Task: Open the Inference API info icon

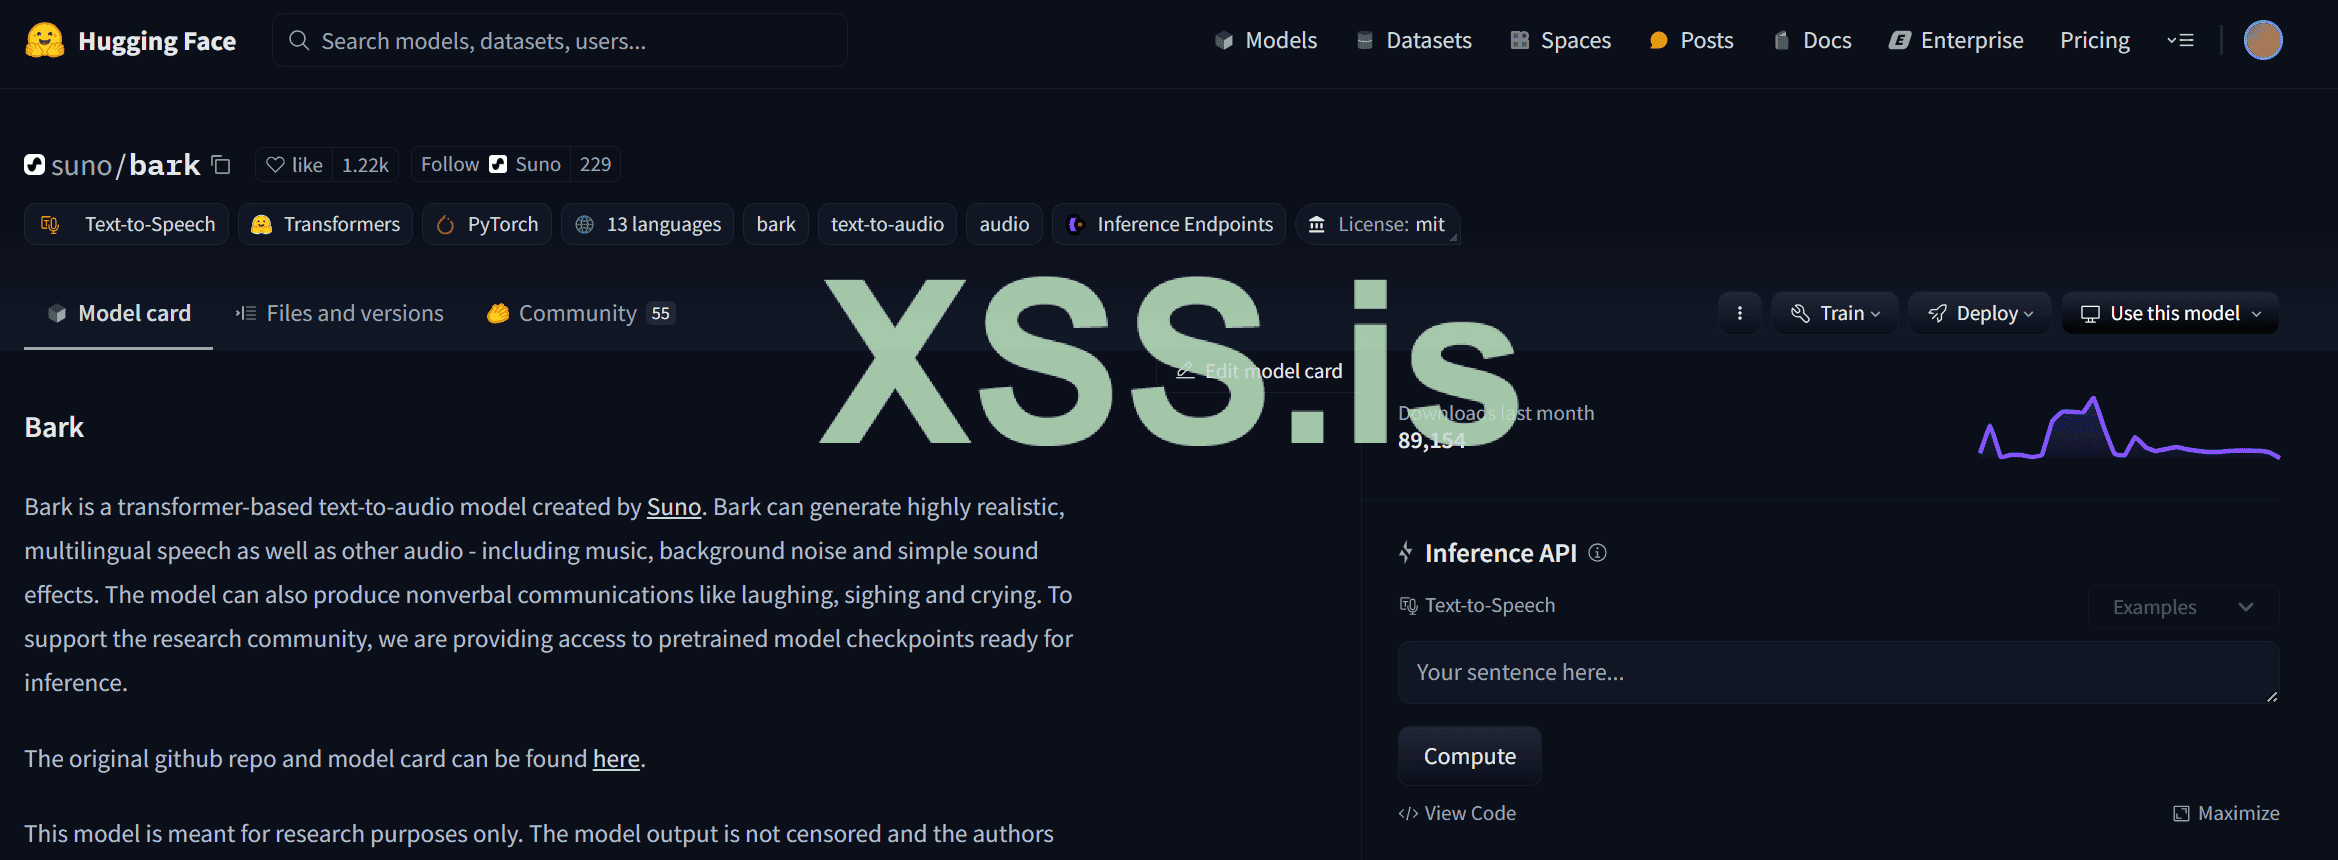Action: [x=1598, y=553]
